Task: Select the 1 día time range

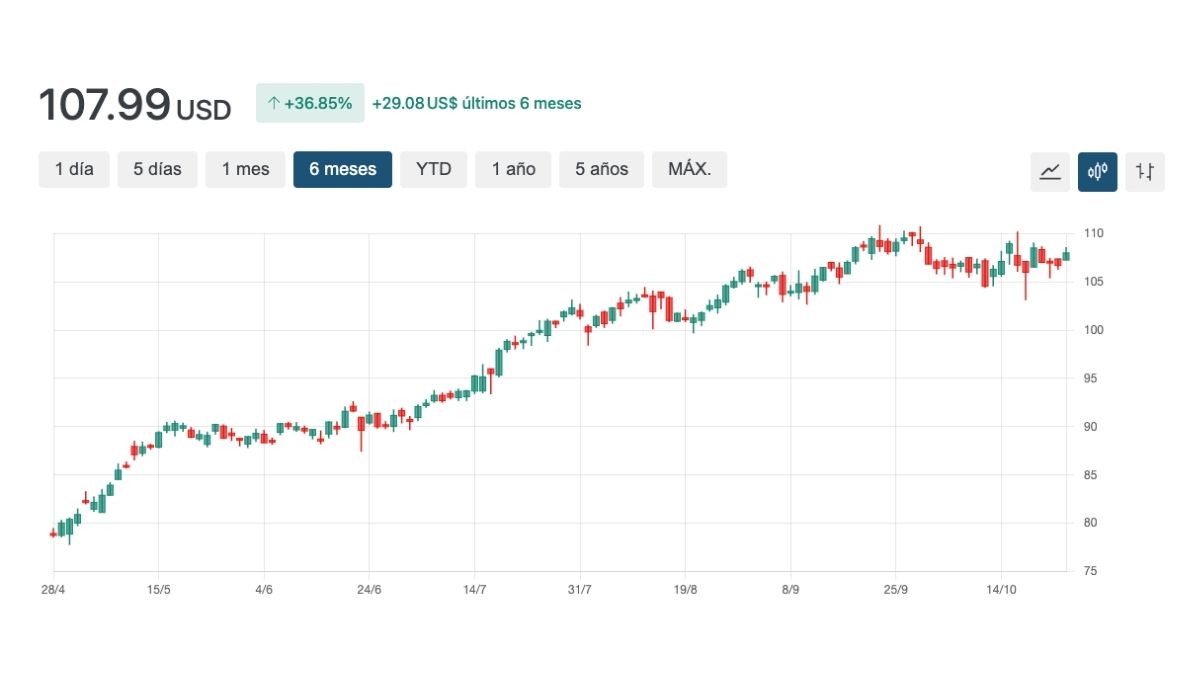Action: coord(74,169)
